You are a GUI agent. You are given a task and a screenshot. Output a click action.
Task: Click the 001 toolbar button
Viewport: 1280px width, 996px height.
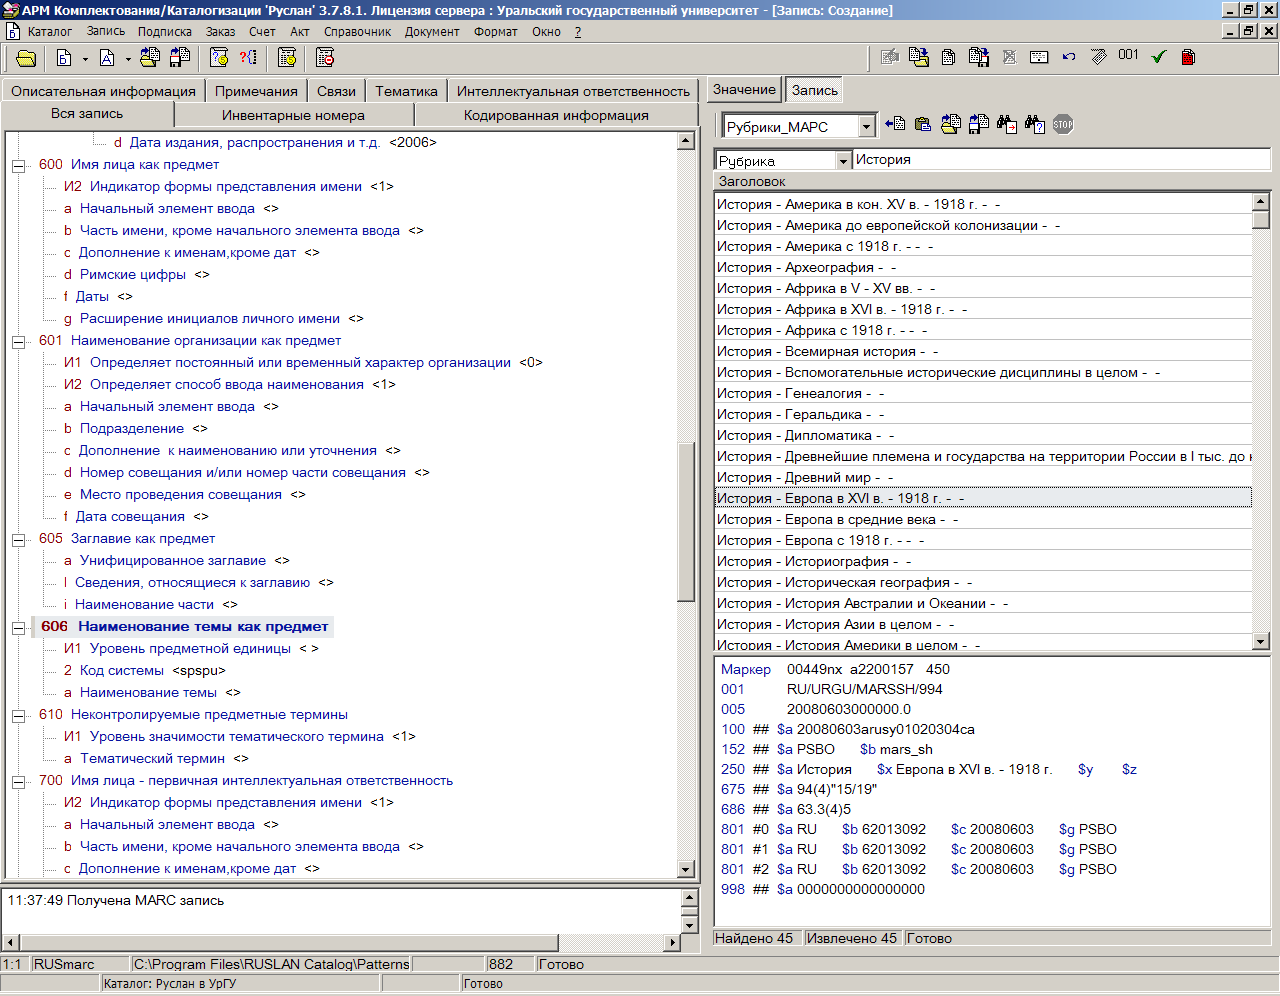1128,56
